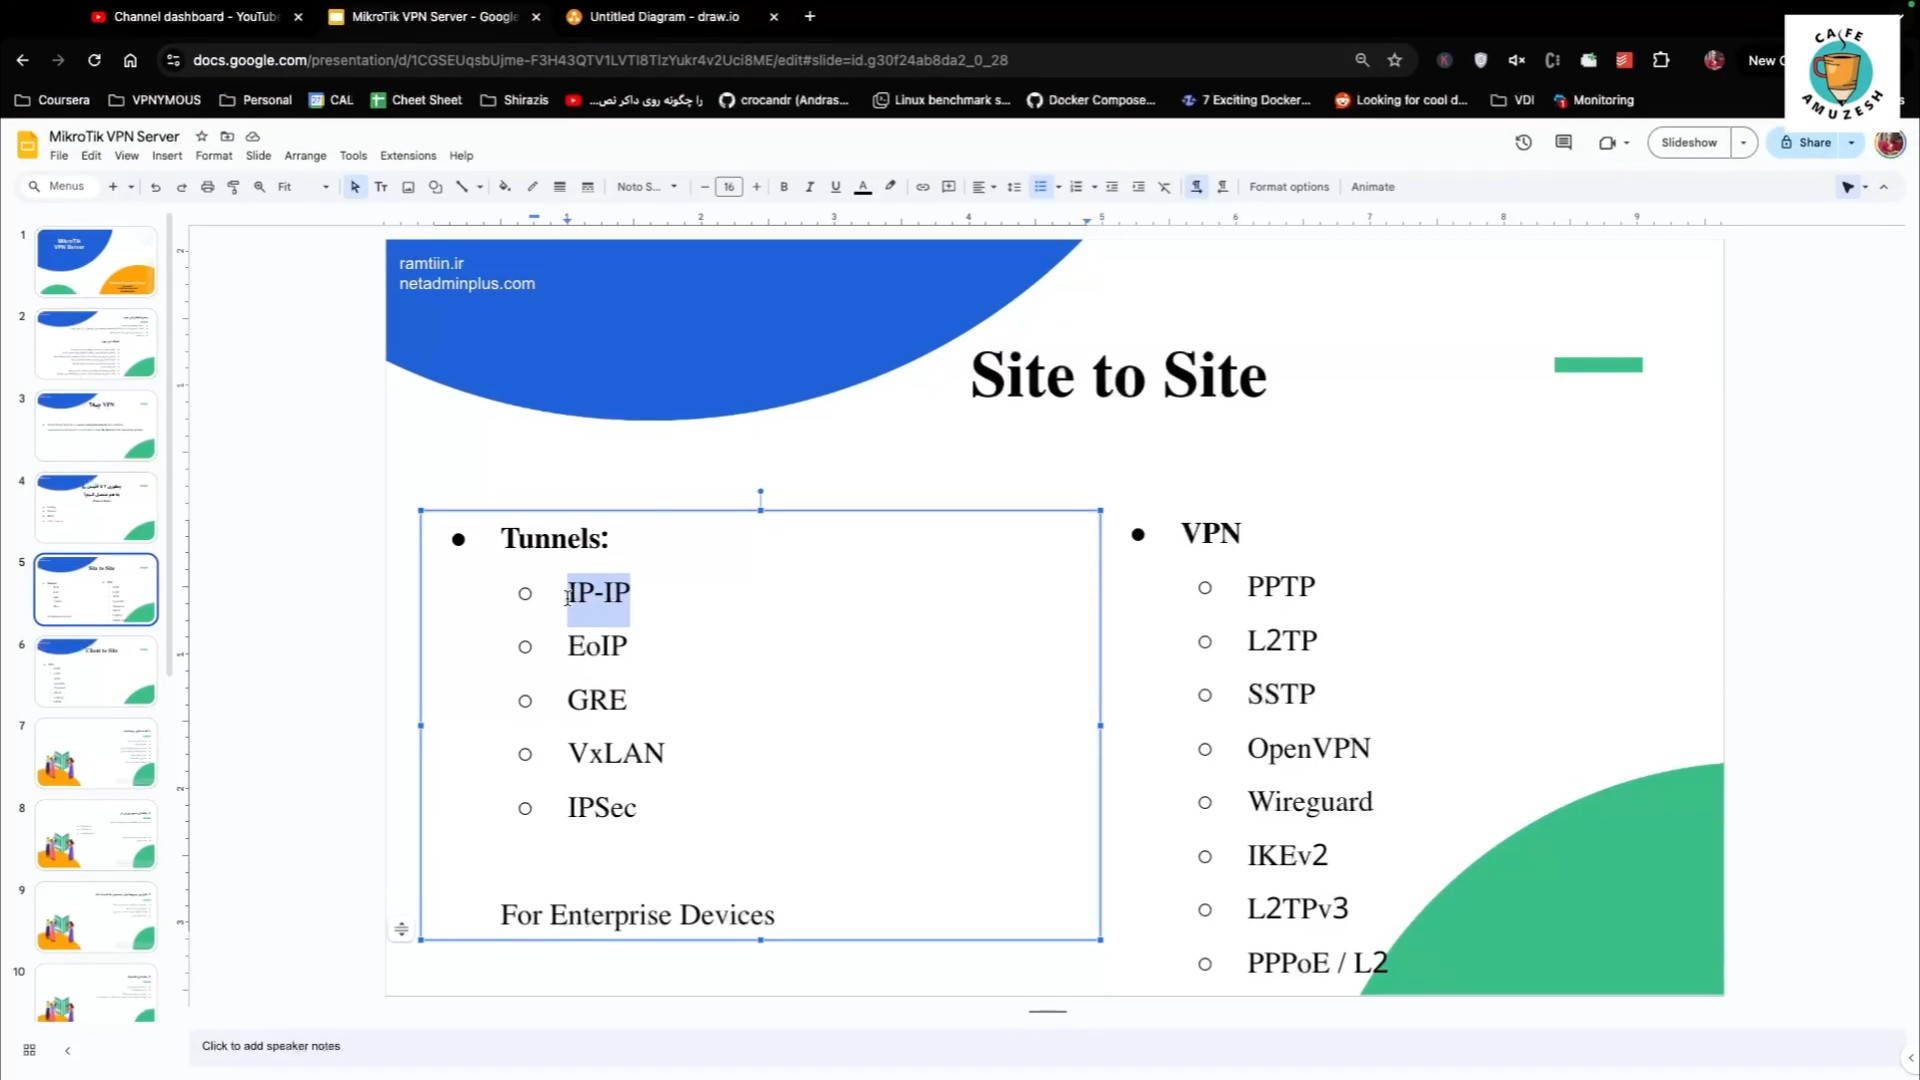1920x1080 pixels.
Task: Open the Text color picker
Action: click(x=863, y=187)
